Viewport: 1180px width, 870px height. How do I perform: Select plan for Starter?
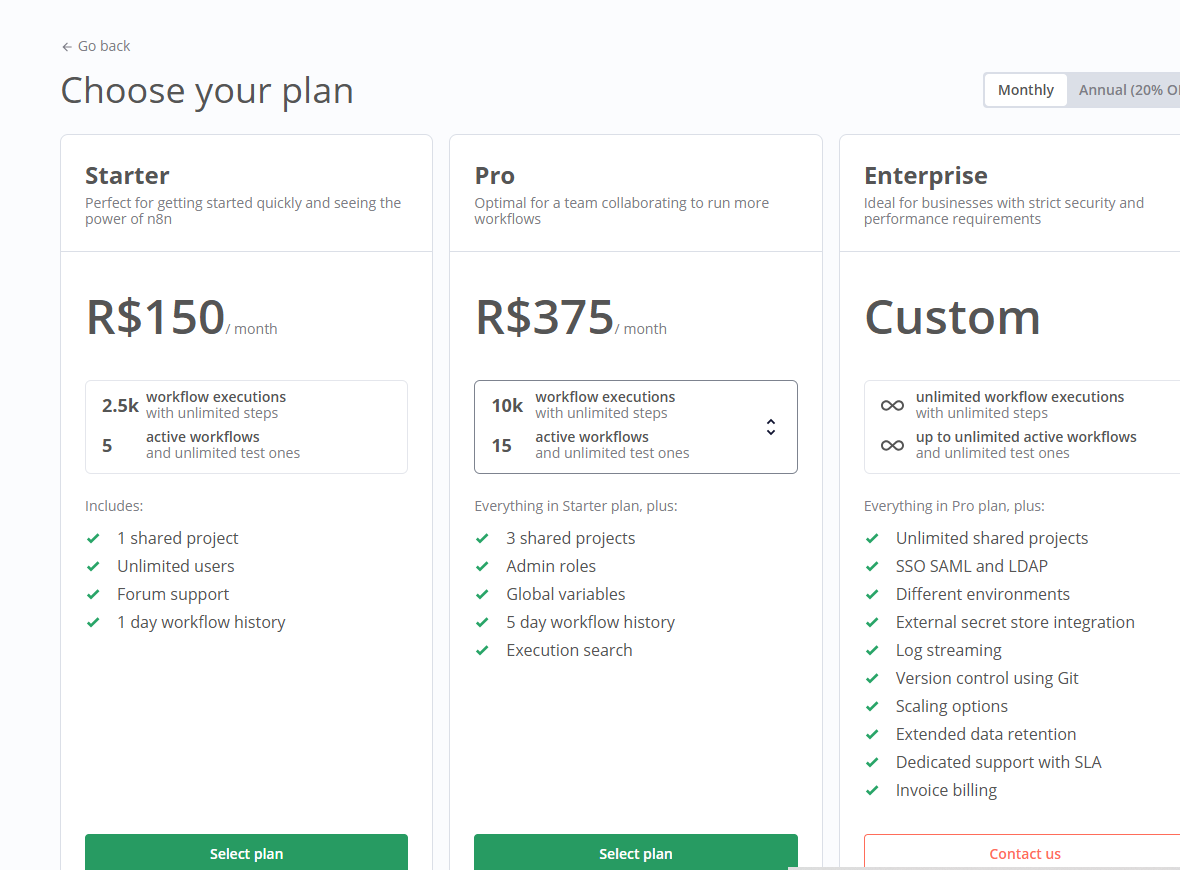click(x=246, y=853)
